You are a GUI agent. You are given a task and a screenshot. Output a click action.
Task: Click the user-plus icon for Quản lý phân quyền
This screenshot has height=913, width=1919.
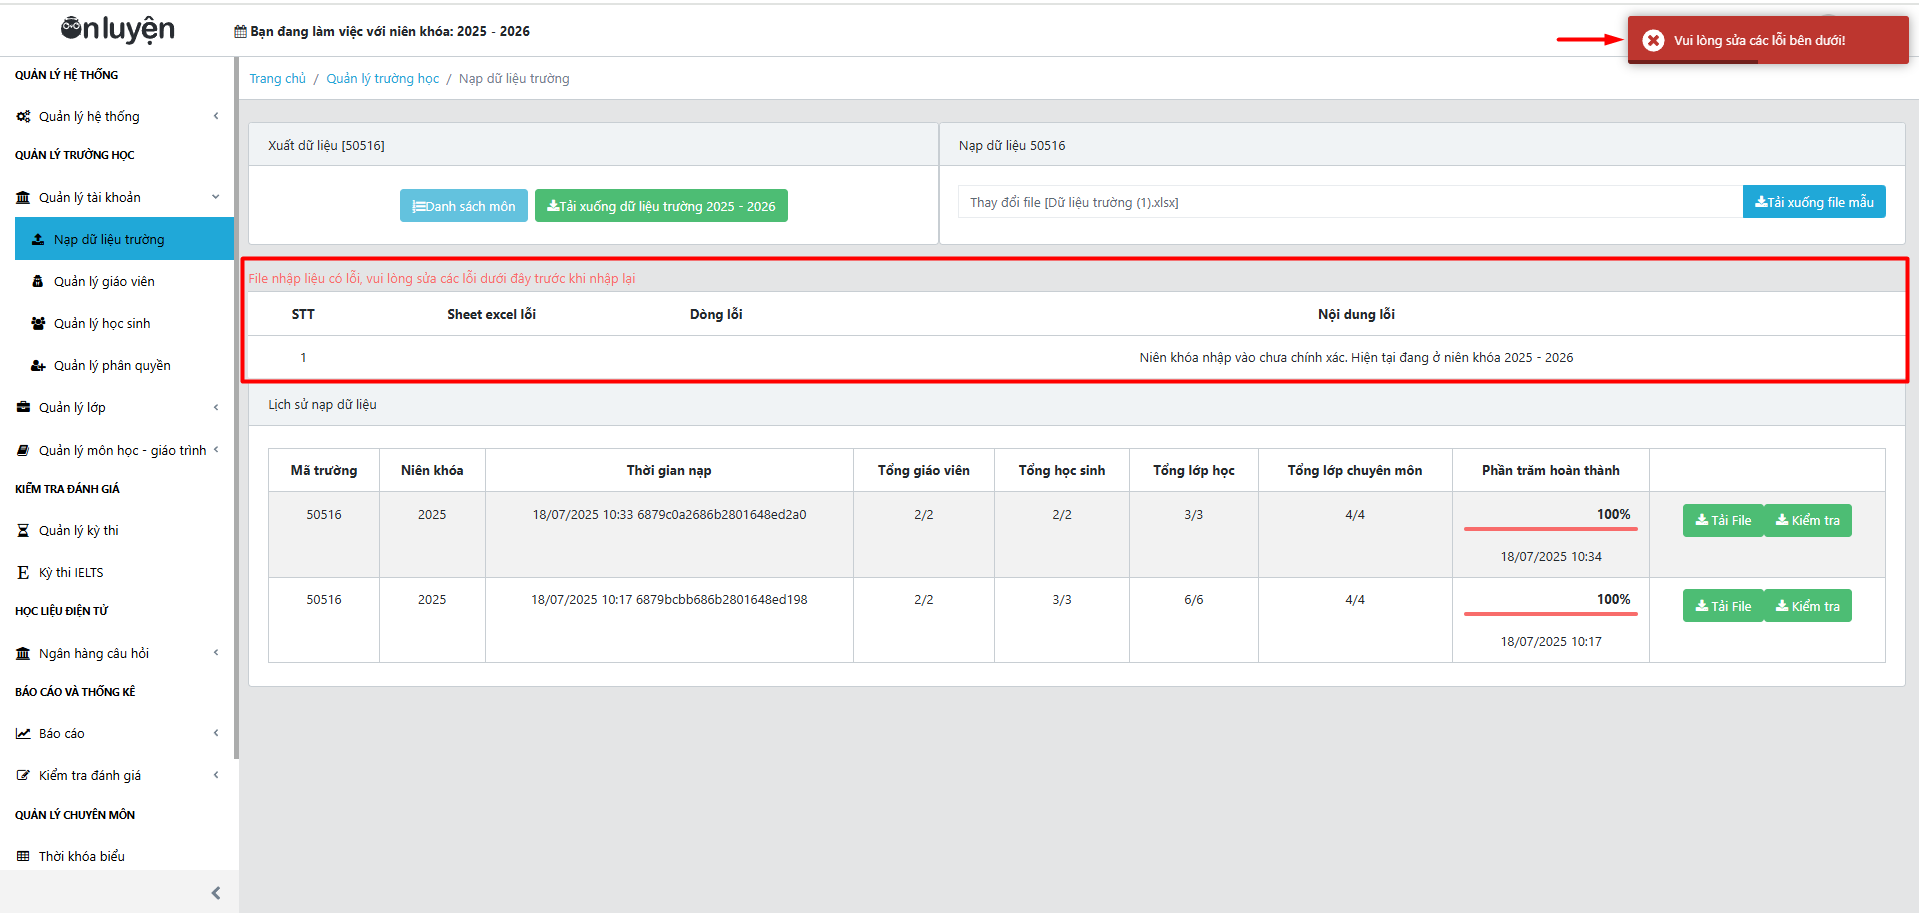click(x=38, y=366)
